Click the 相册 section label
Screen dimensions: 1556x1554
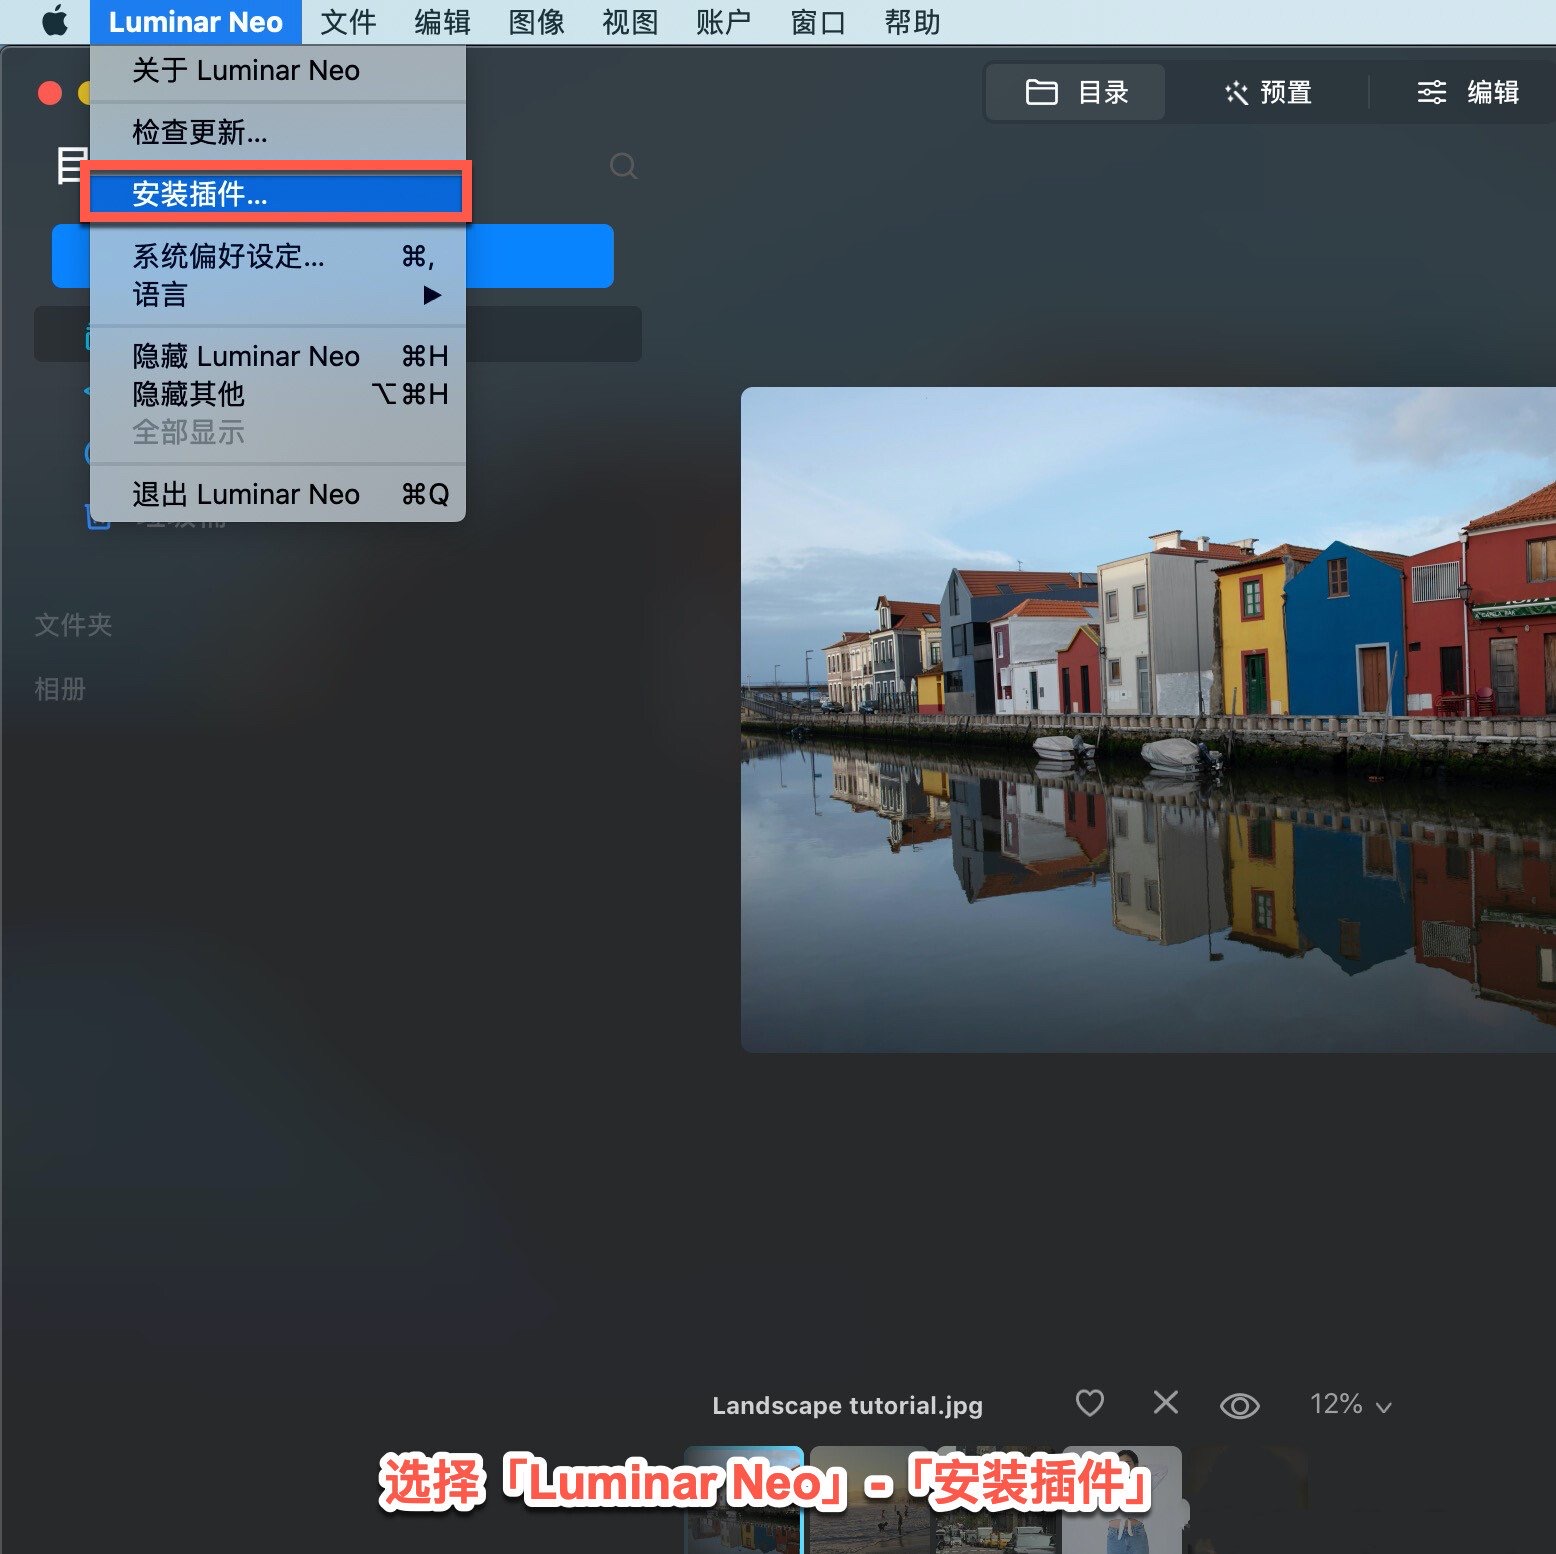[x=60, y=689]
